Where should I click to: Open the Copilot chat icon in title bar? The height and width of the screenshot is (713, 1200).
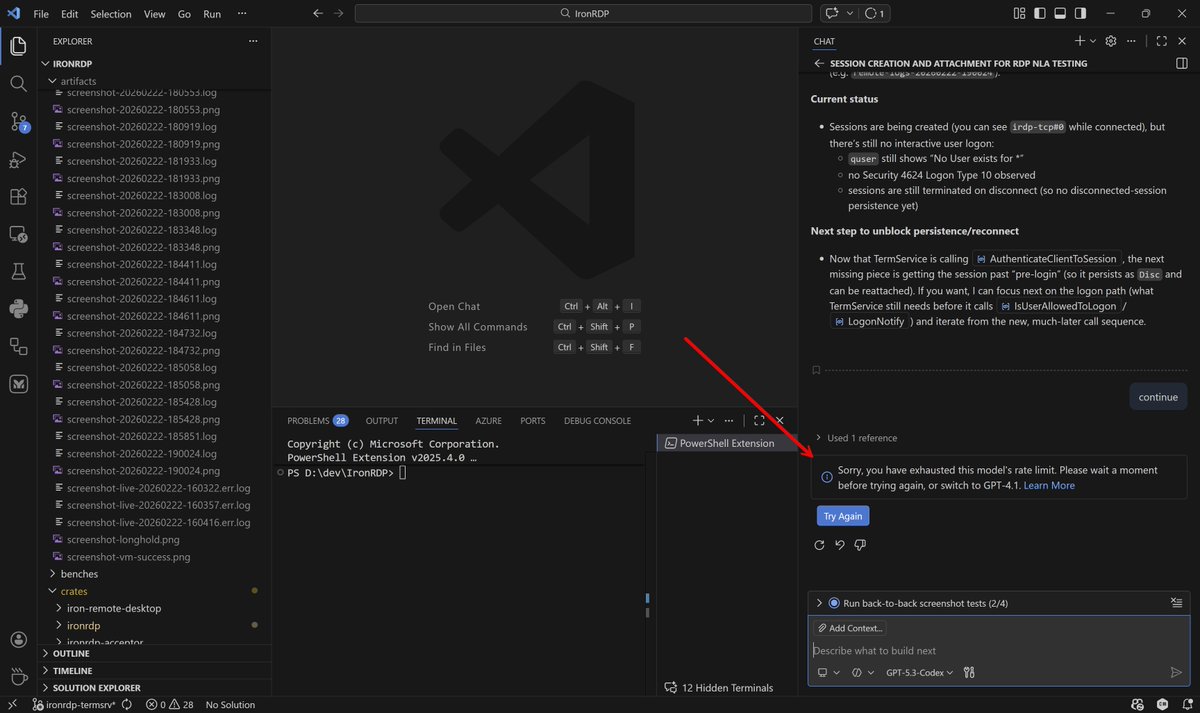[x=831, y=14]
